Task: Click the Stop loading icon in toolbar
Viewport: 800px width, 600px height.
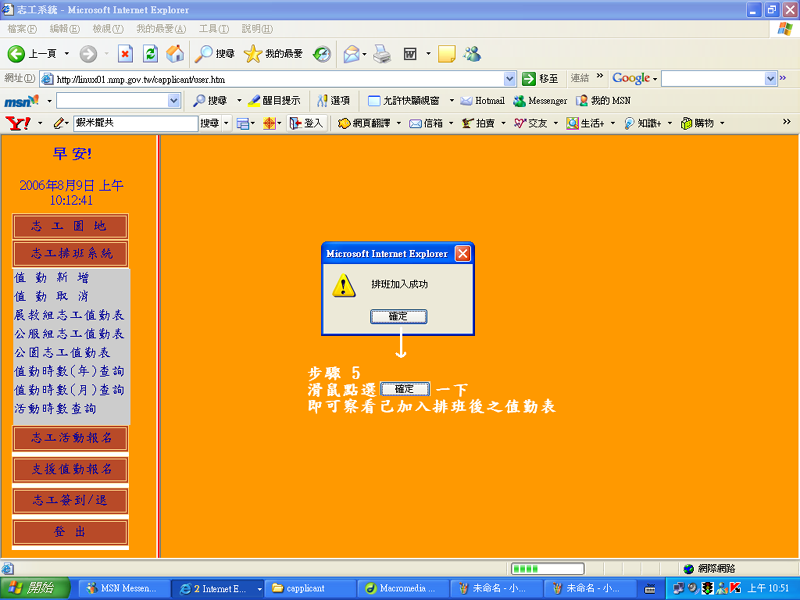Action: pyautogui.click(x=125, y=54)
